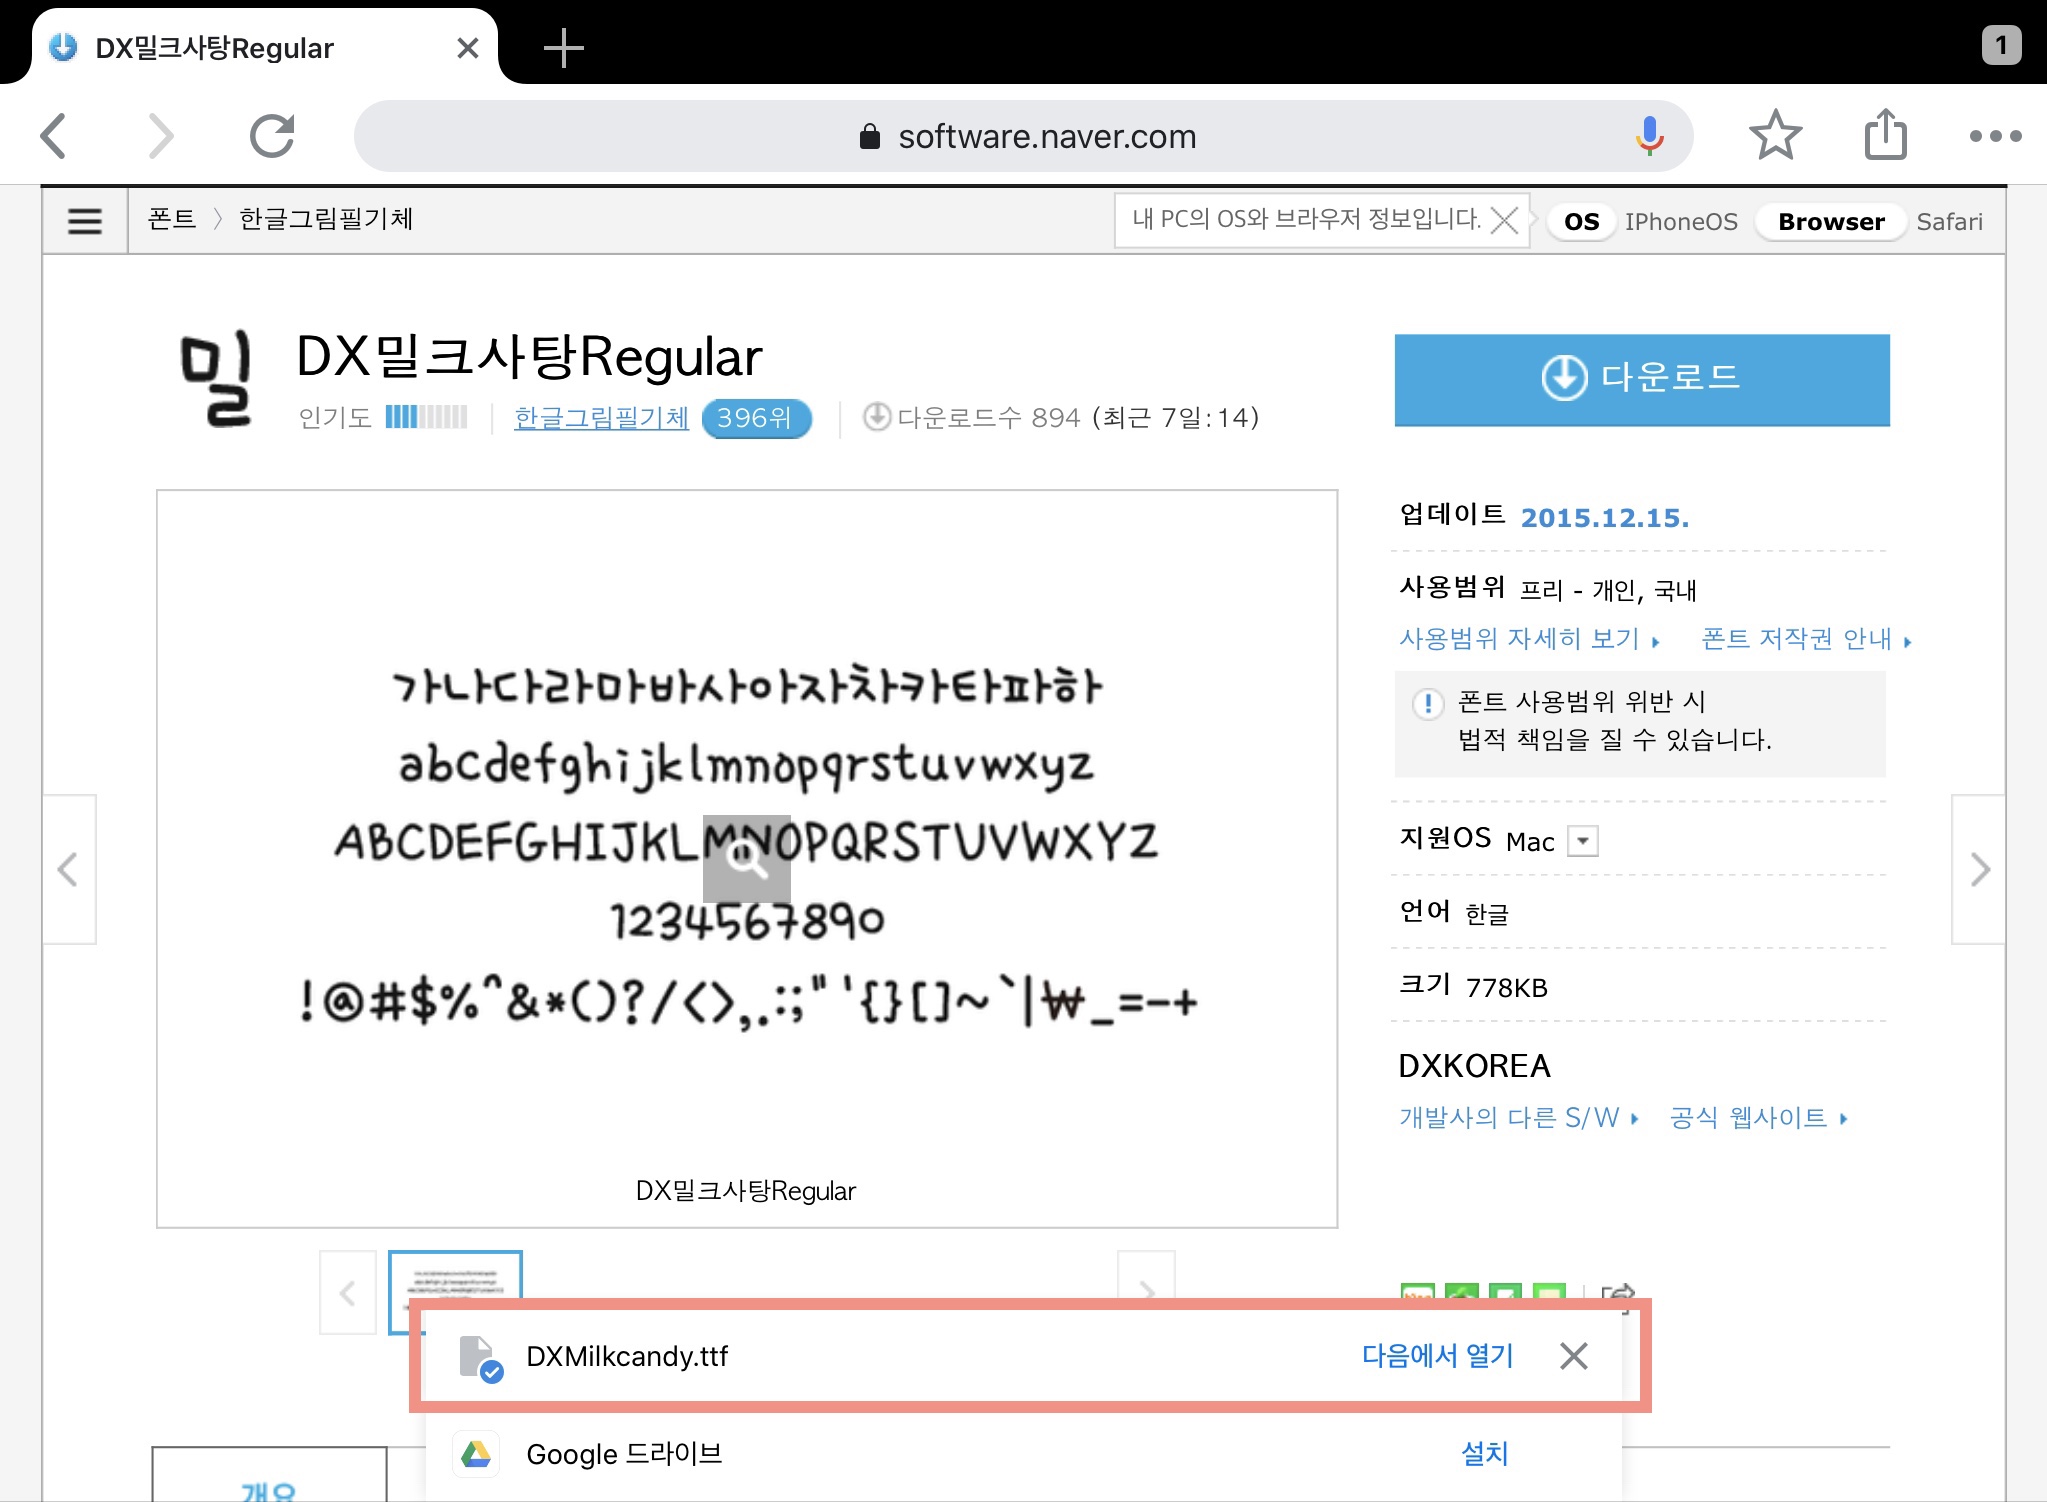Screen dimensions: 2047x1502
Task: Expand the 지원OS Mac dropdown
Action: (x=1582, y=841)
